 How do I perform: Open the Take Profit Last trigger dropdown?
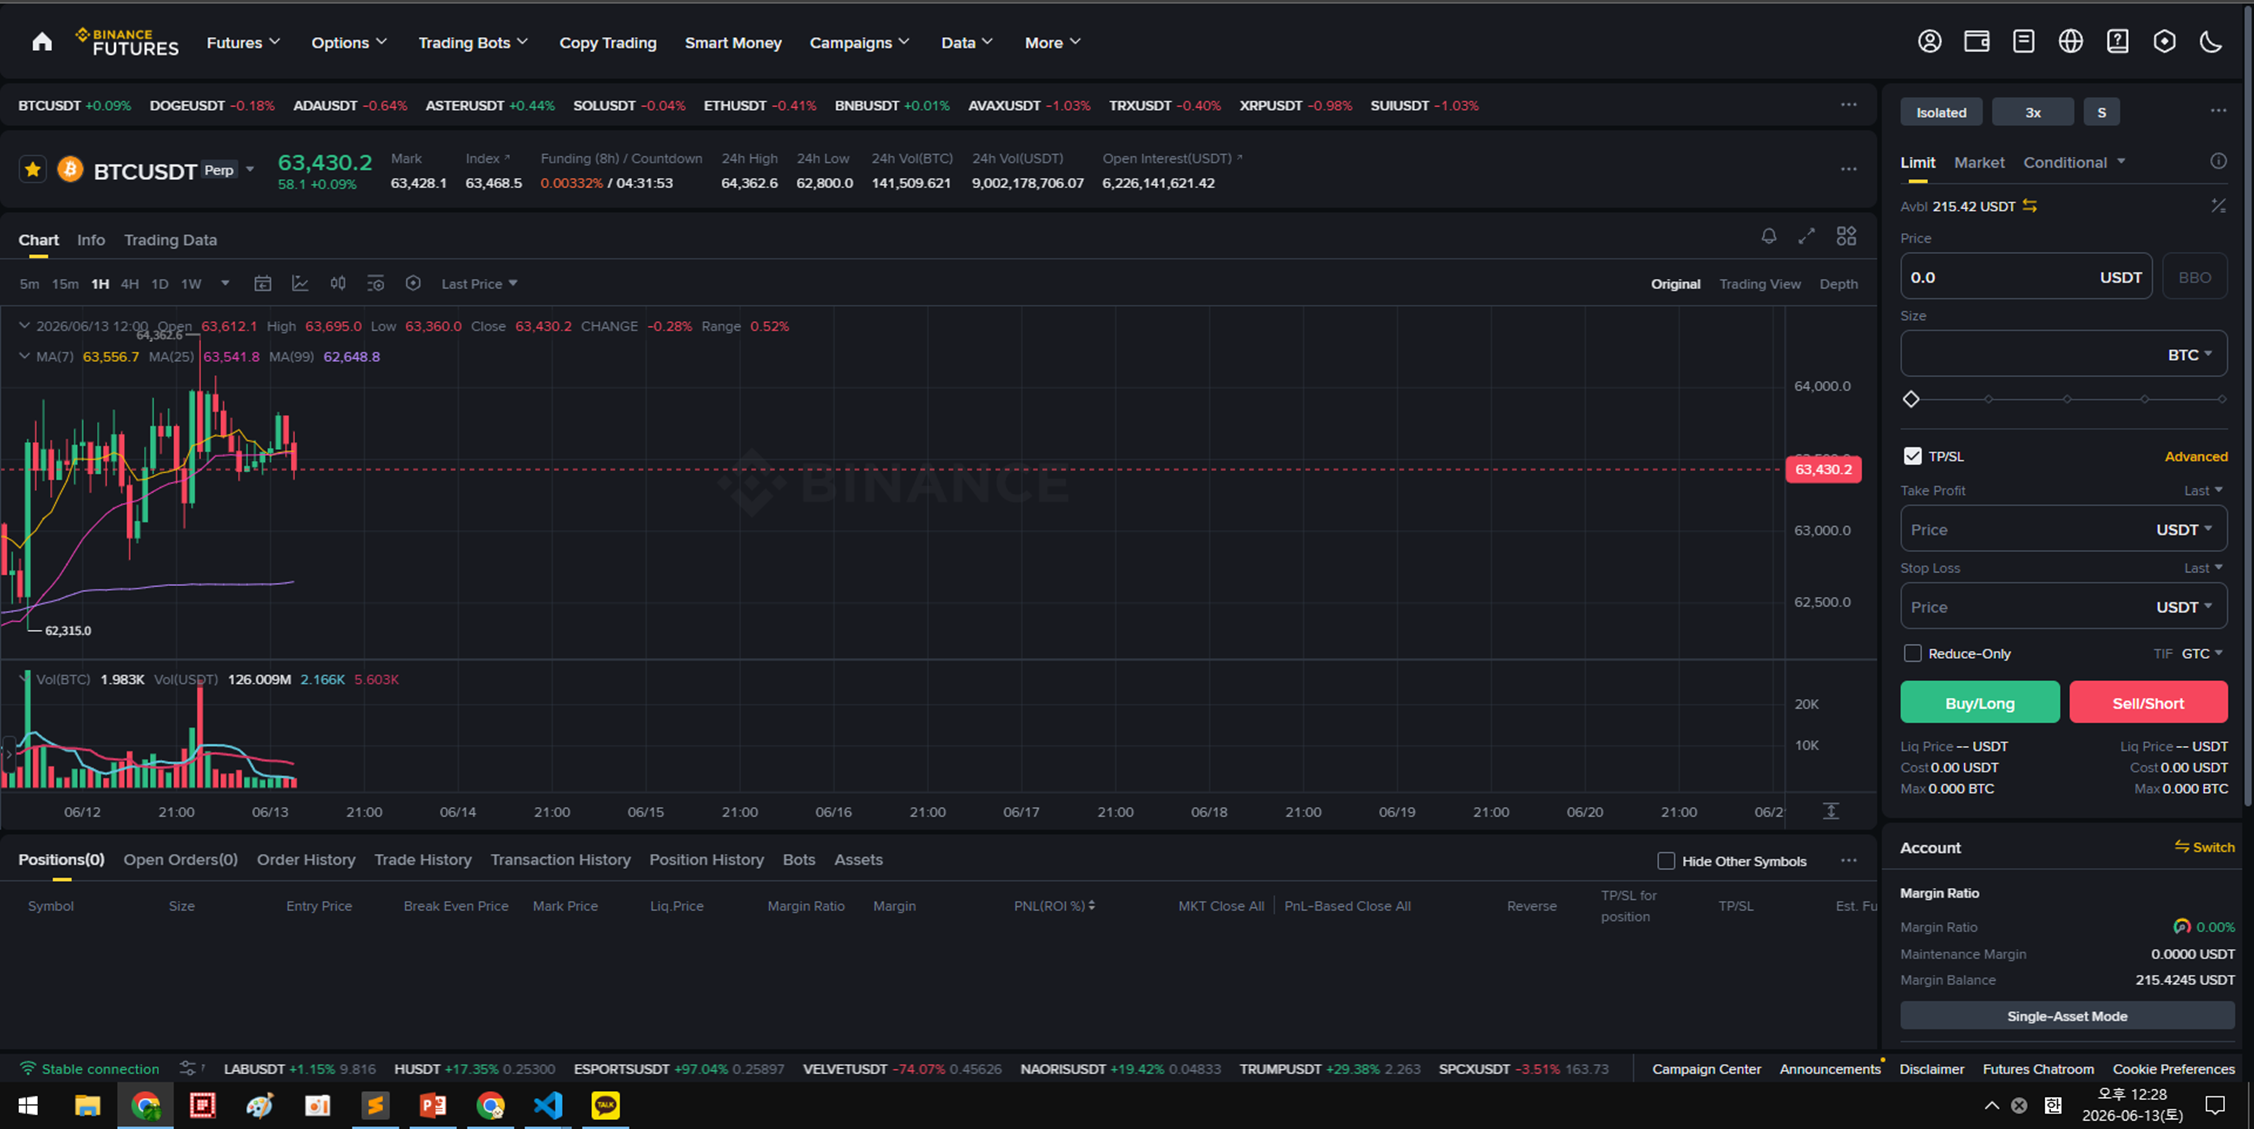[x=2203, y=490]
